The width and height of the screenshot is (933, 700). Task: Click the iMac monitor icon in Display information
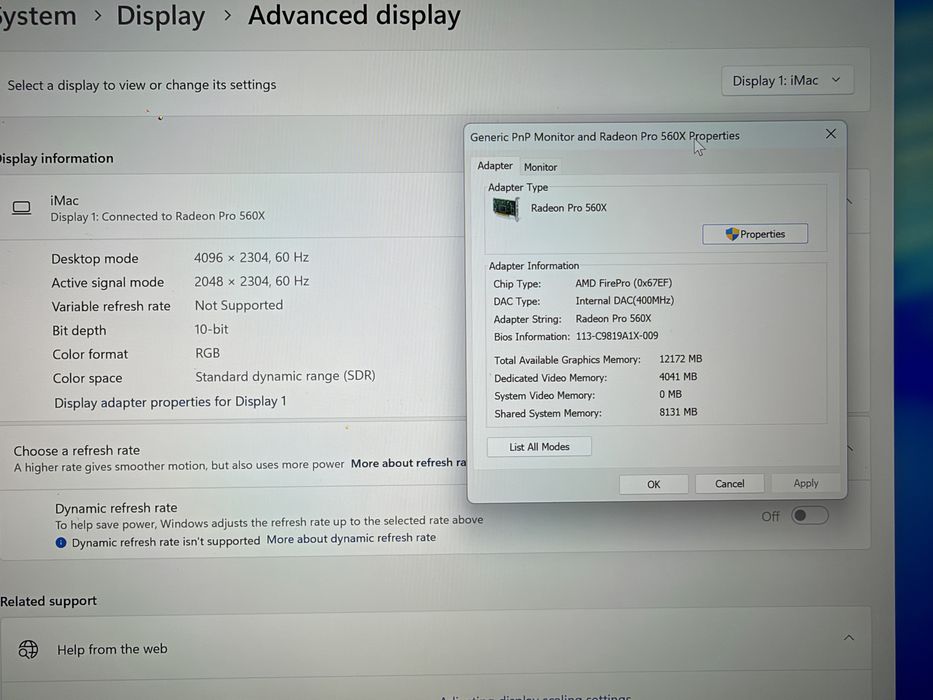pyautogui.click(x=22, y=208)
